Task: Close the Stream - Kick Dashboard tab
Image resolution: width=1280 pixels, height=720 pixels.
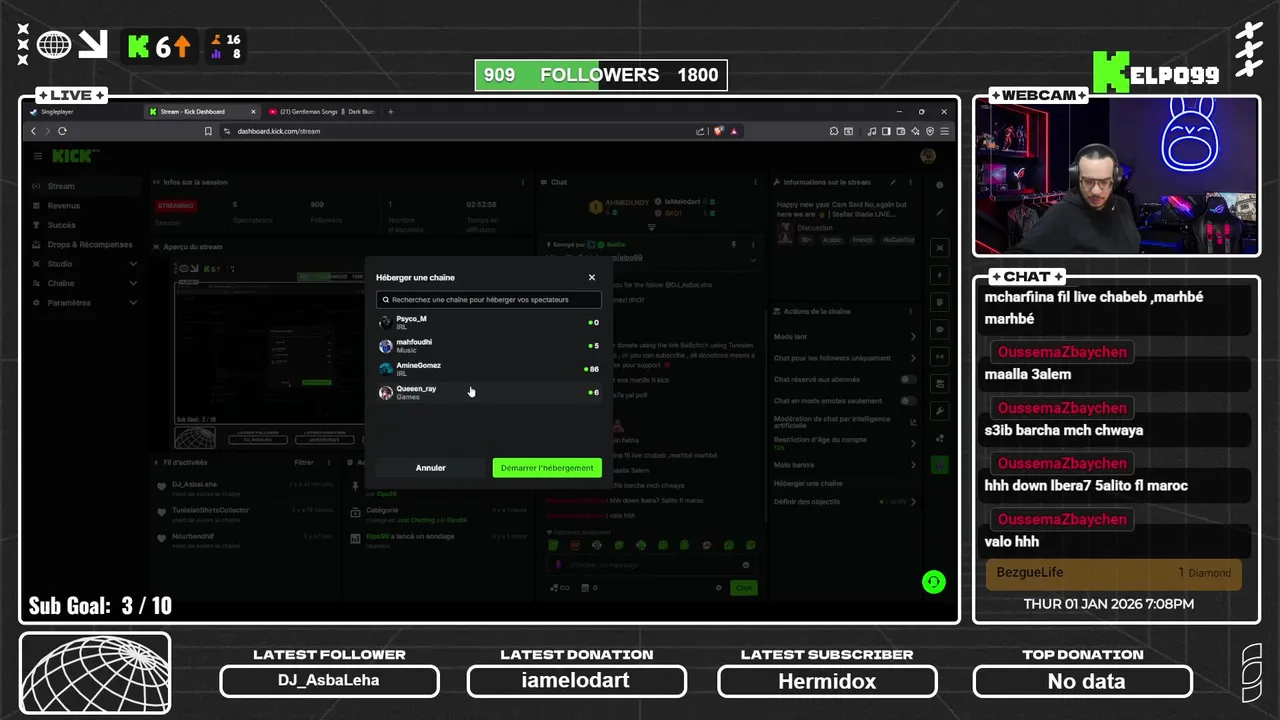Action: point(253,112)
